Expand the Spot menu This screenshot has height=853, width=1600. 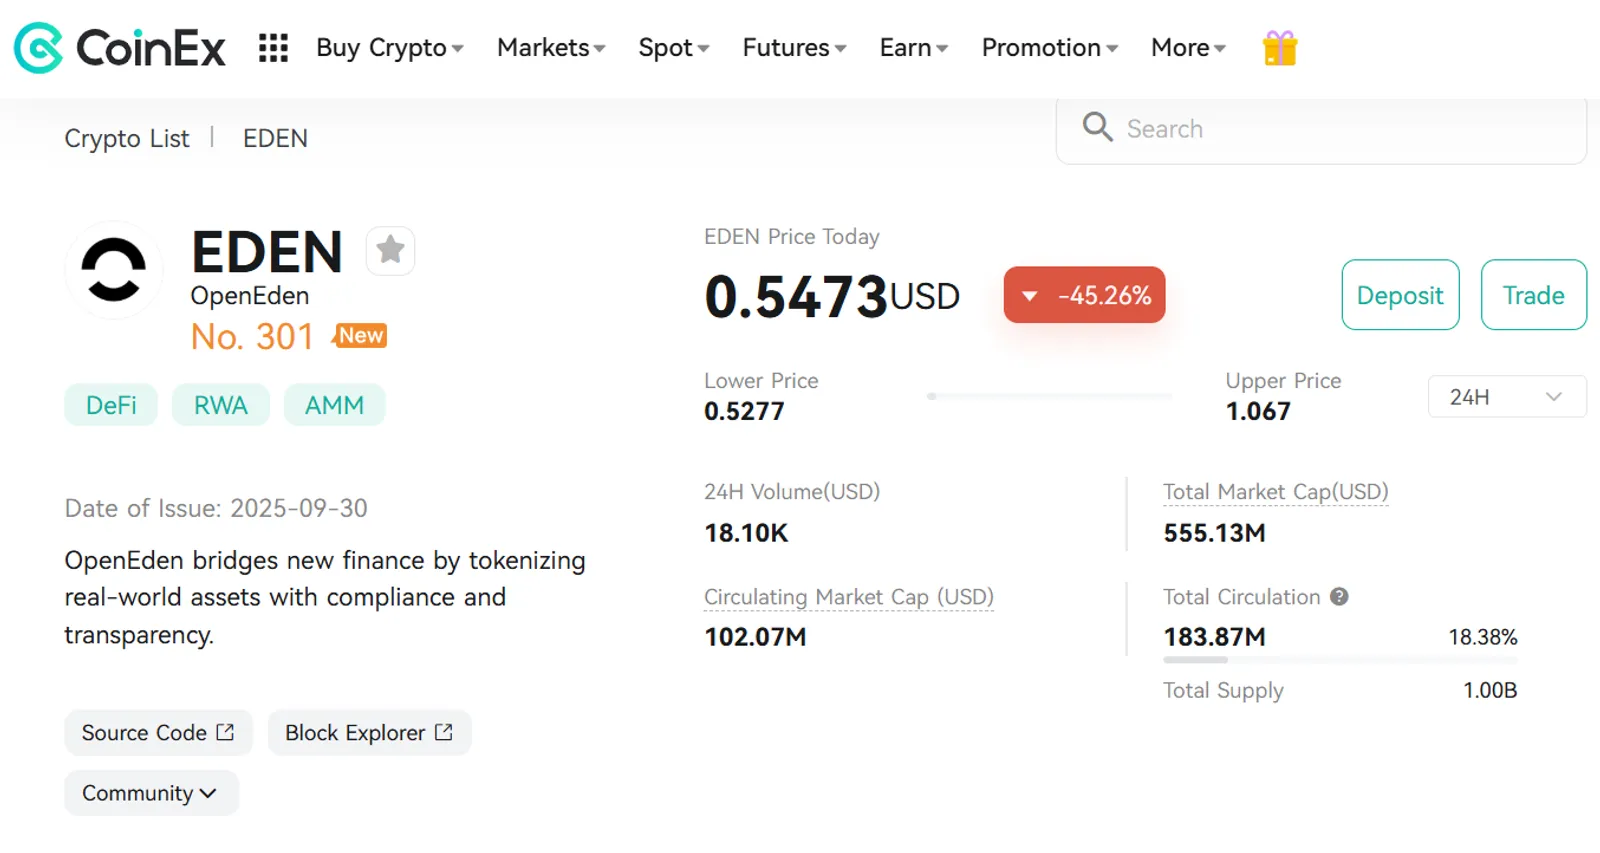pos(674,47)
